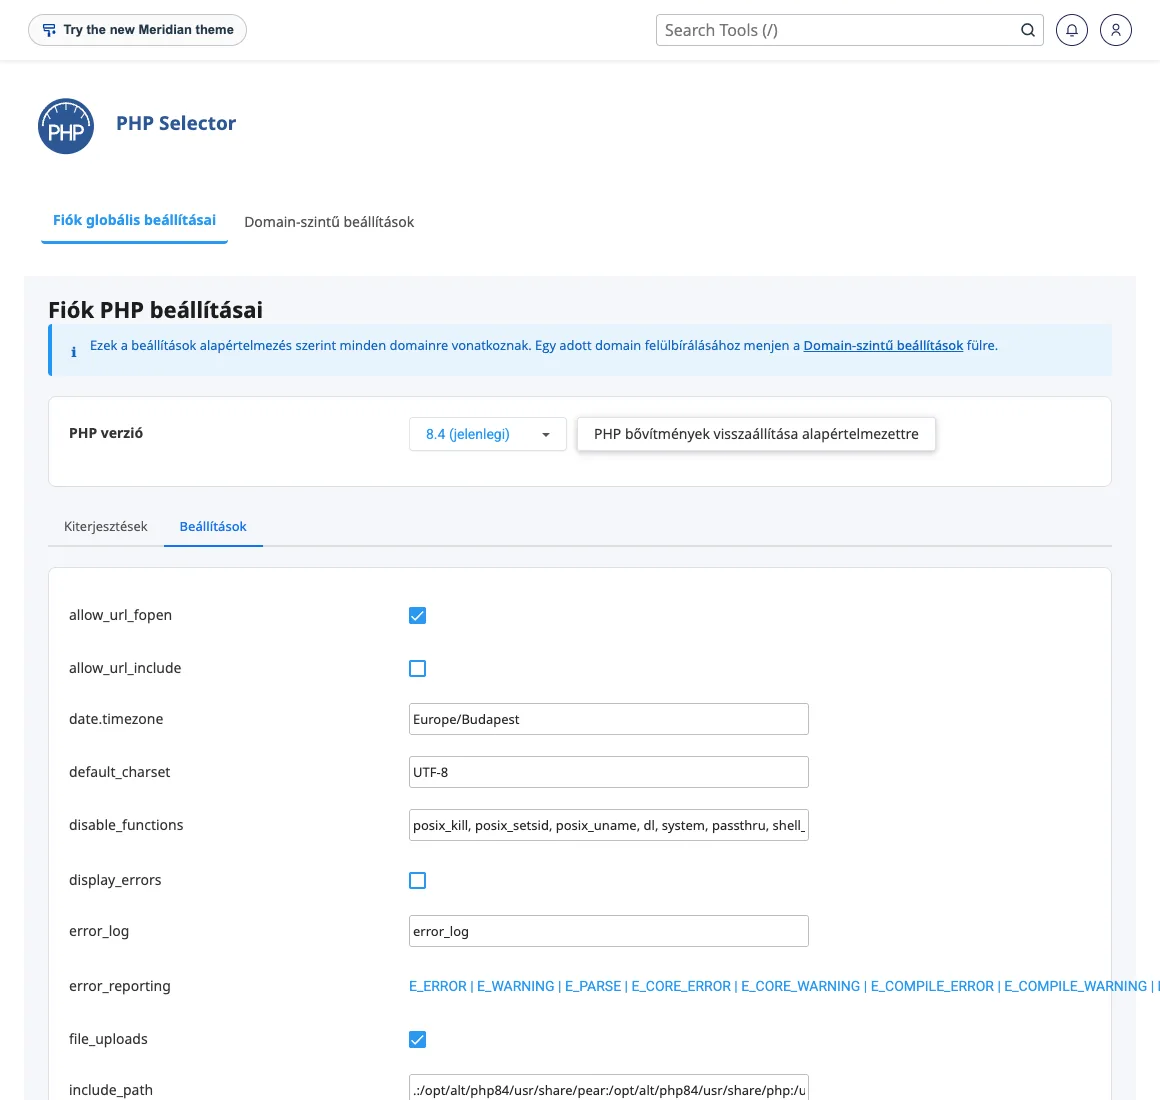Click the include_path input field
This screenshot has height=1100, width=1160.
pyautogui.click(x=609, y=1088)
